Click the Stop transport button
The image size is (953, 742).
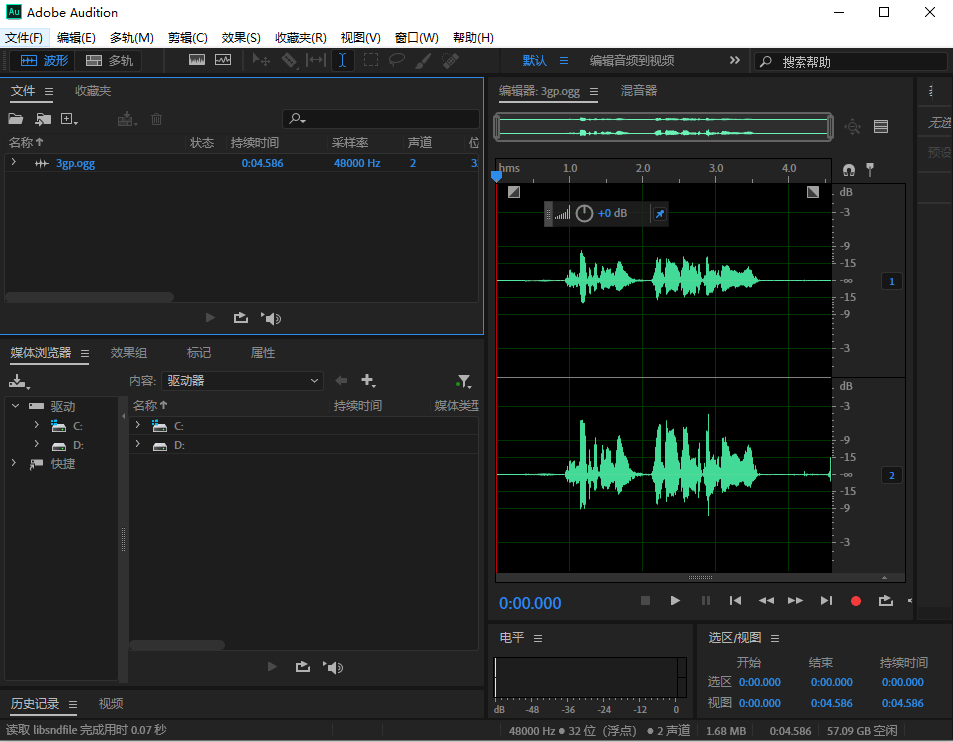[645, 600]
